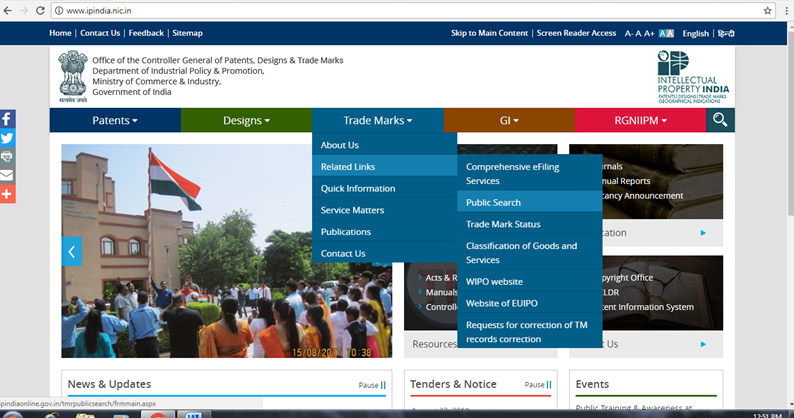
Task: Go to Home link in top bar
Action: point(60,33)
